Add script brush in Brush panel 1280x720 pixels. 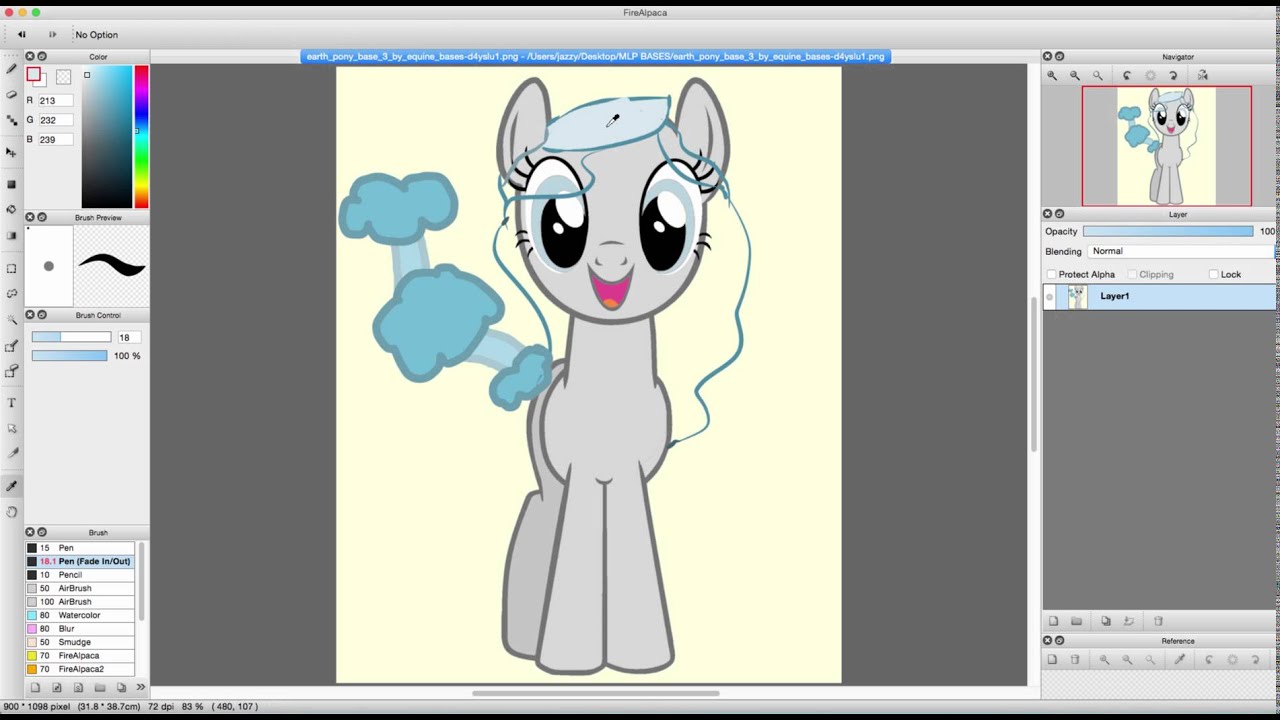tap(78, 687)
